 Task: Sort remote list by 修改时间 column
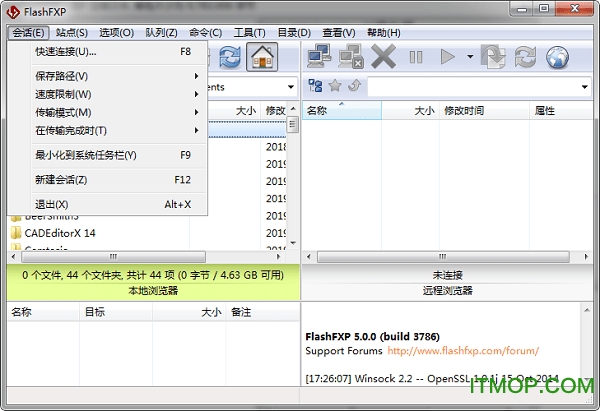point(484,111)
